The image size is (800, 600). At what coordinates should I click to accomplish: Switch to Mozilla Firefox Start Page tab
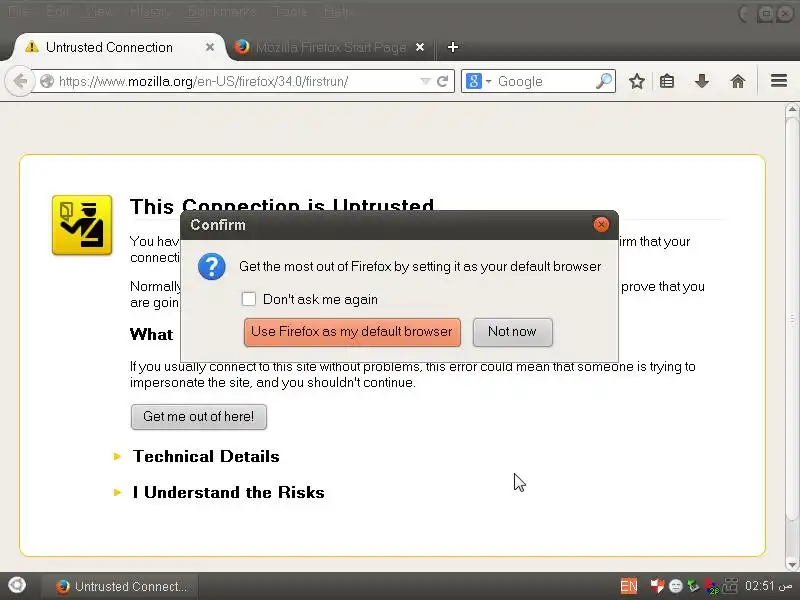coord(331,47)
